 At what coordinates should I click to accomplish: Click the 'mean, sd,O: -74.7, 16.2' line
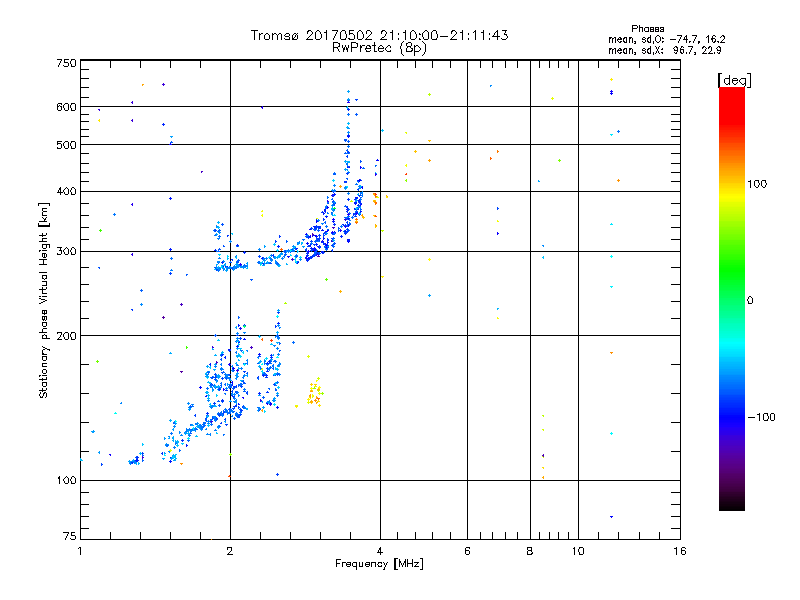coord(666,39)
